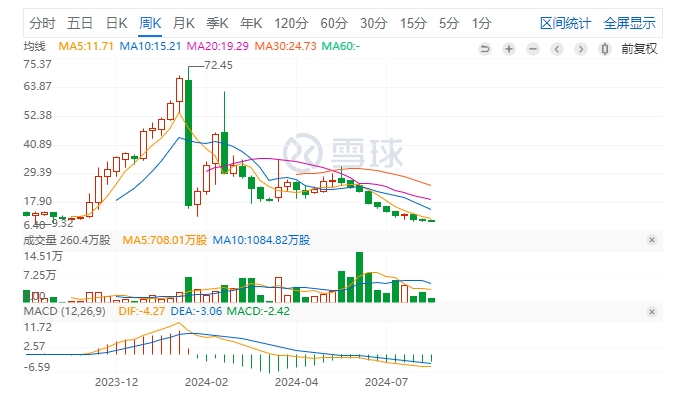Viewport: 673px width, 398px height.
Task: Click the tallest green volume bar
Action: pyautogui.click(x=360, y=277)
